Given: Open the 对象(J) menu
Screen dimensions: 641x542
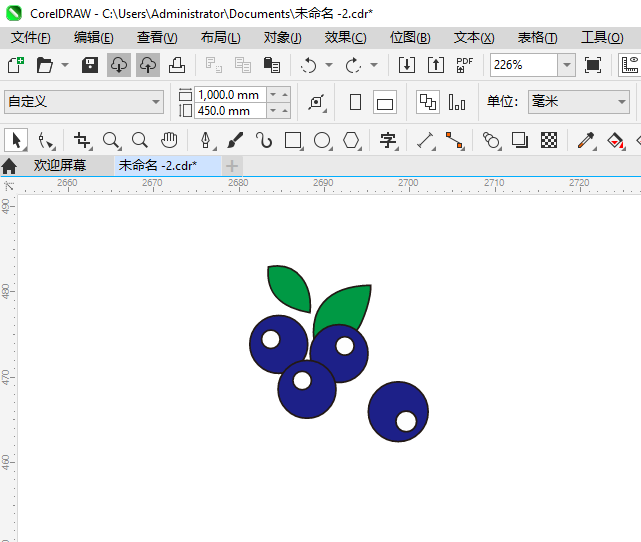Looking at the screenshot, I should (283, 38).
